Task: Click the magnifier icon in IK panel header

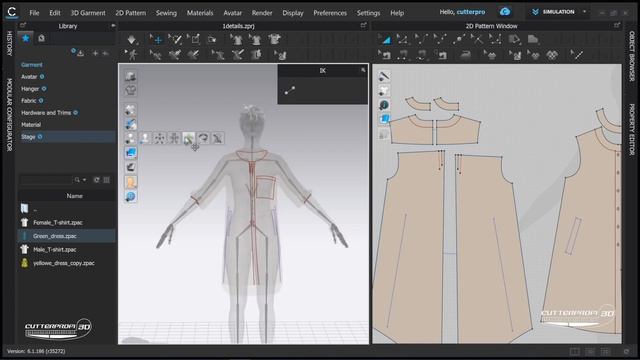Action: [363, 70]
